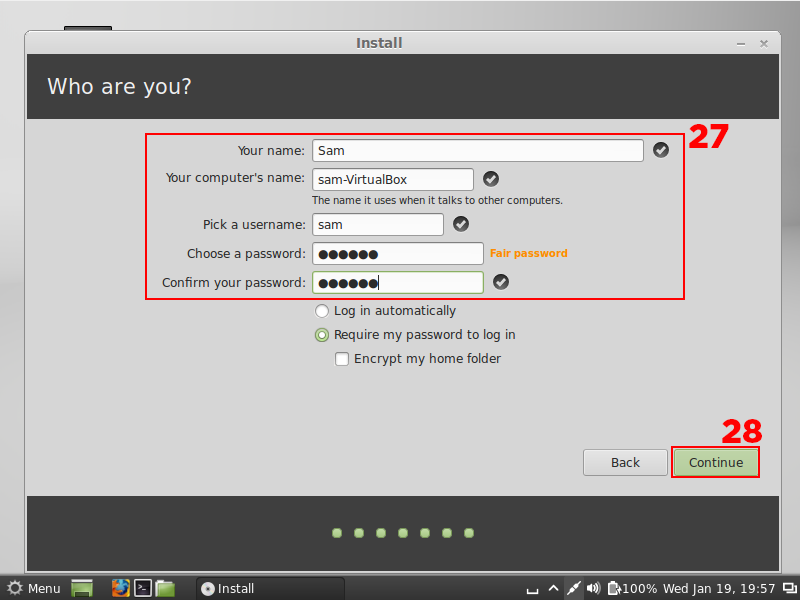This screenshot has height=600, width=800.
Task: Click the Choose a password field
Action: 397,254
